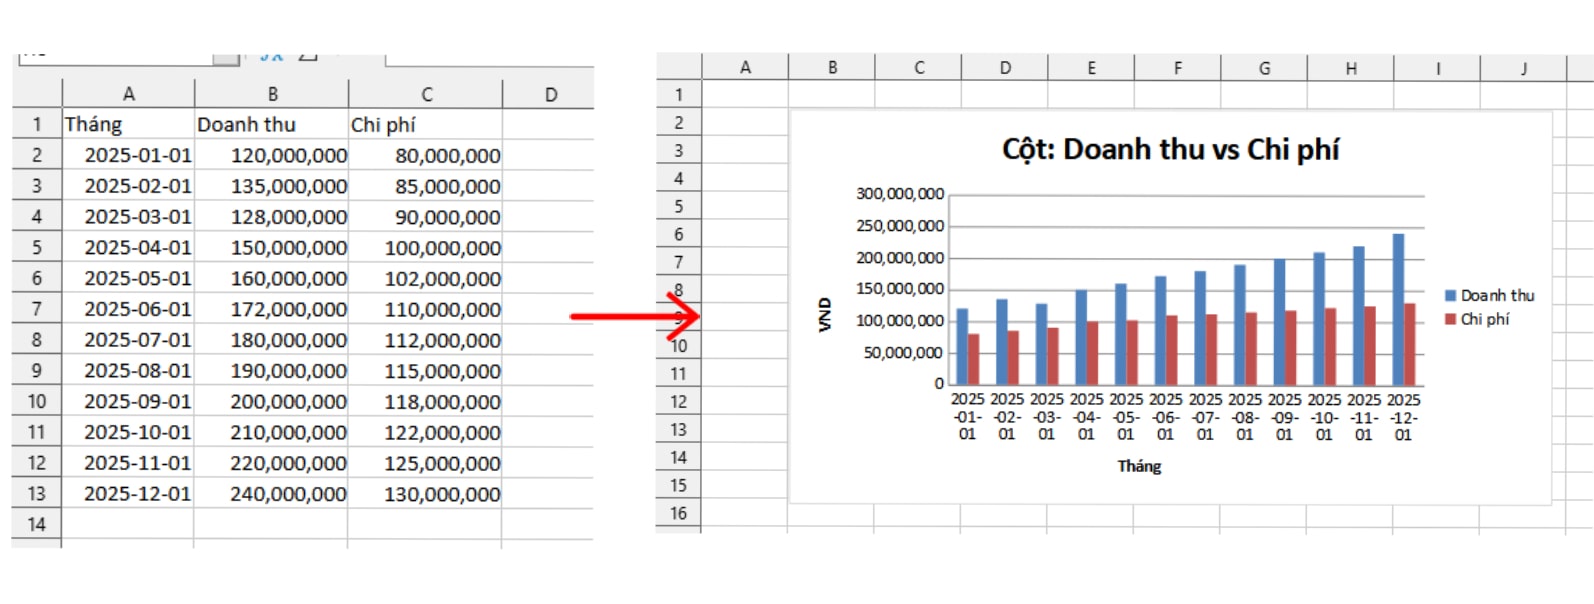Select cell containing 2025-05-01
Image resolution: width=1594 pixels, height=604 pixels.
click(128, 278)
